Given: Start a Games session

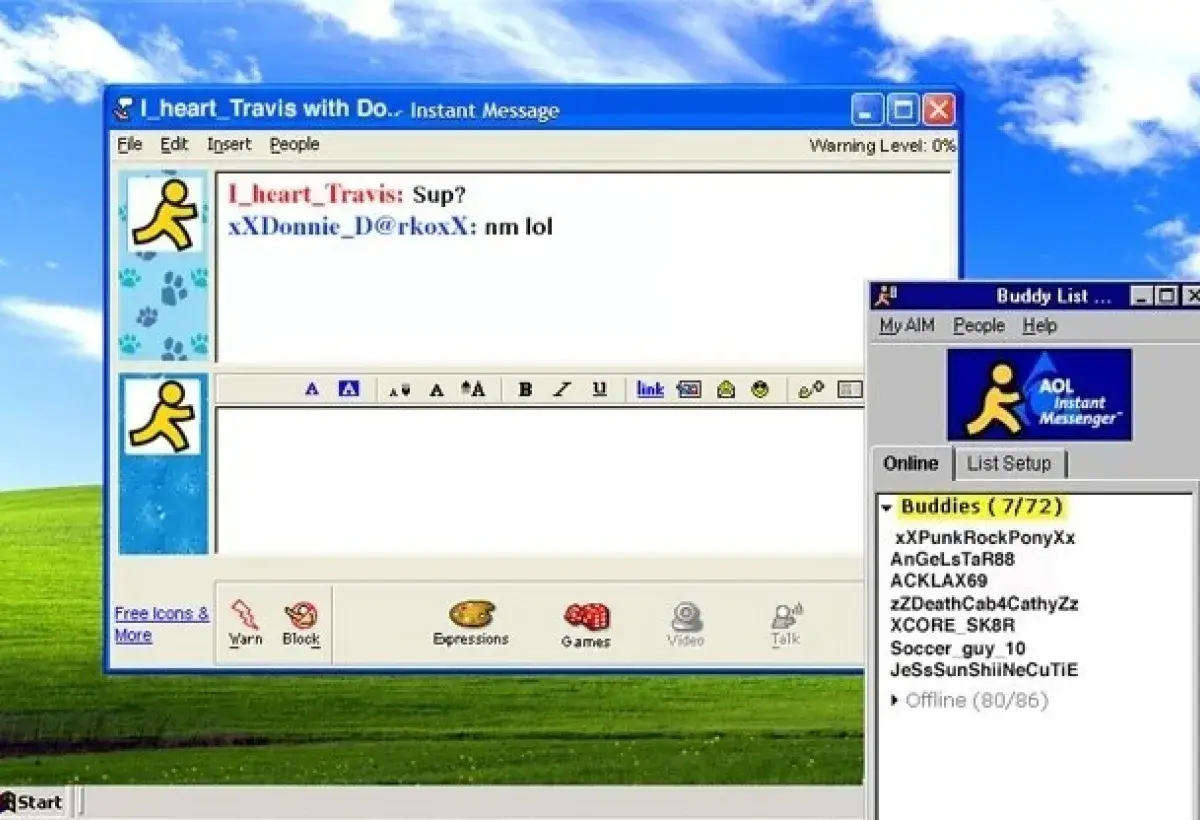Looking at the screenshot, I should pos(585,620).
